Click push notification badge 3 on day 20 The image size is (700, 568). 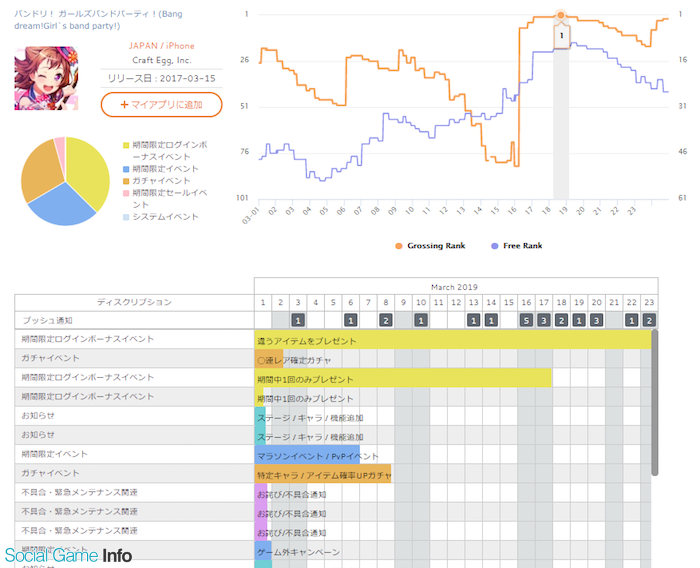point(596,320)
